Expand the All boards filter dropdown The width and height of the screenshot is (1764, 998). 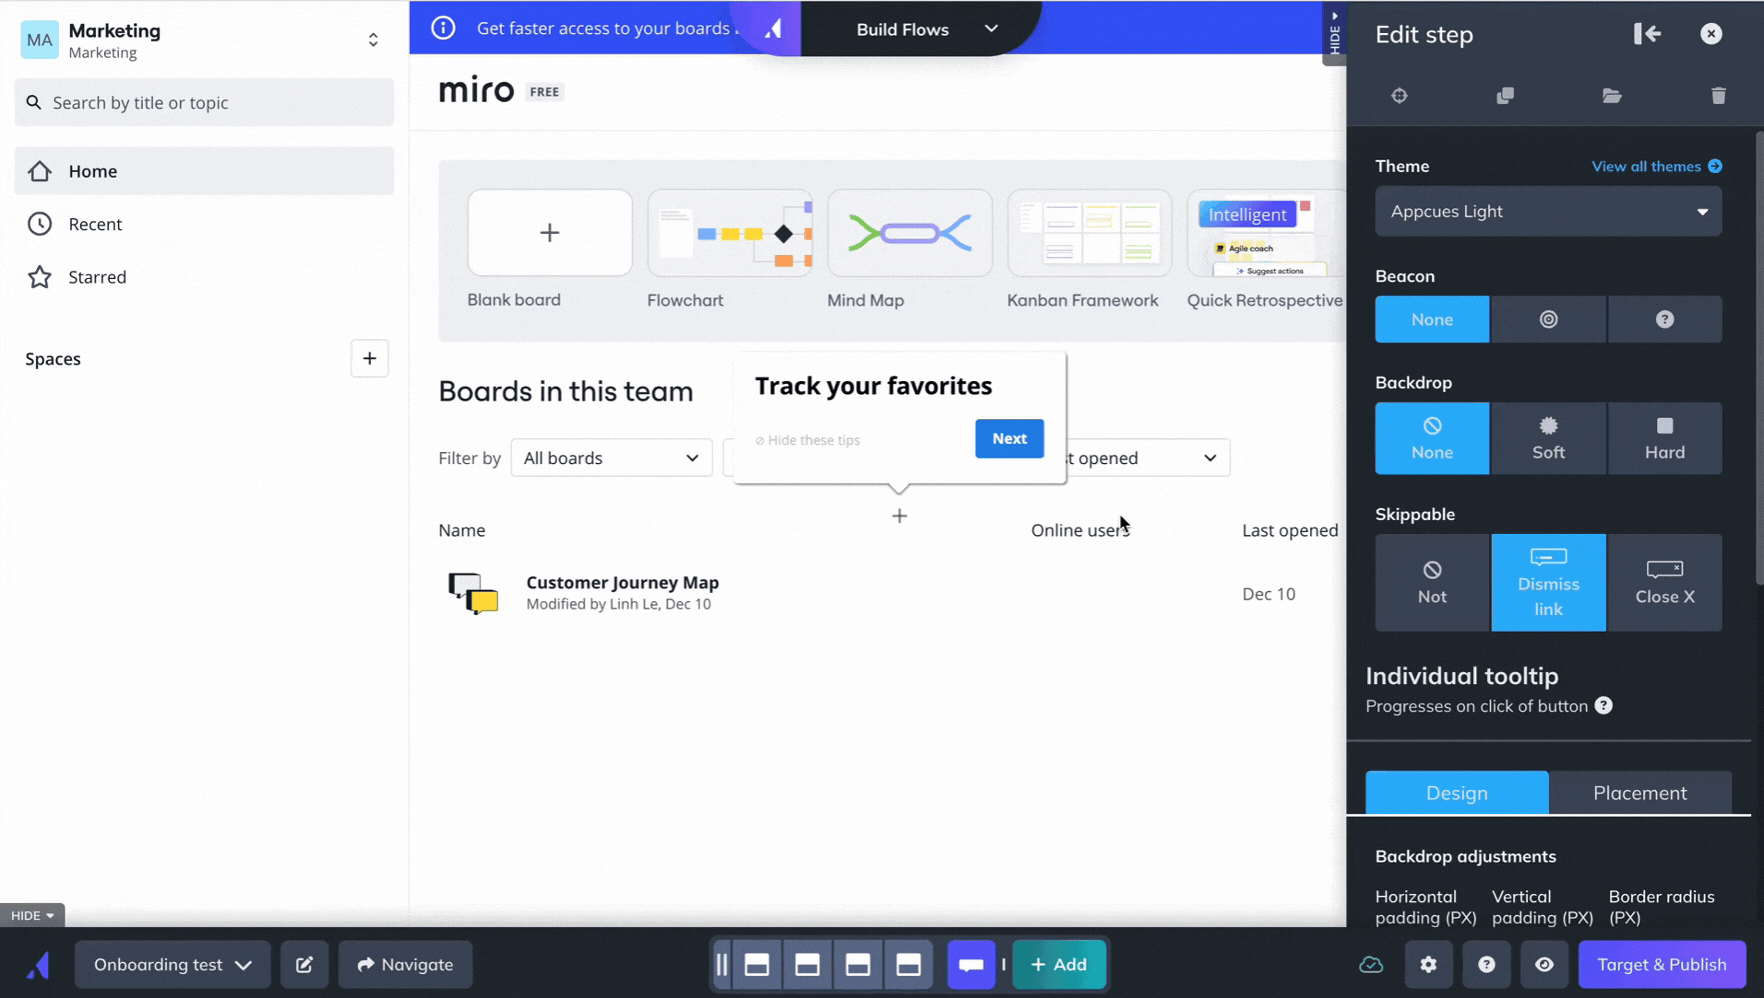(x=611, y=457)
